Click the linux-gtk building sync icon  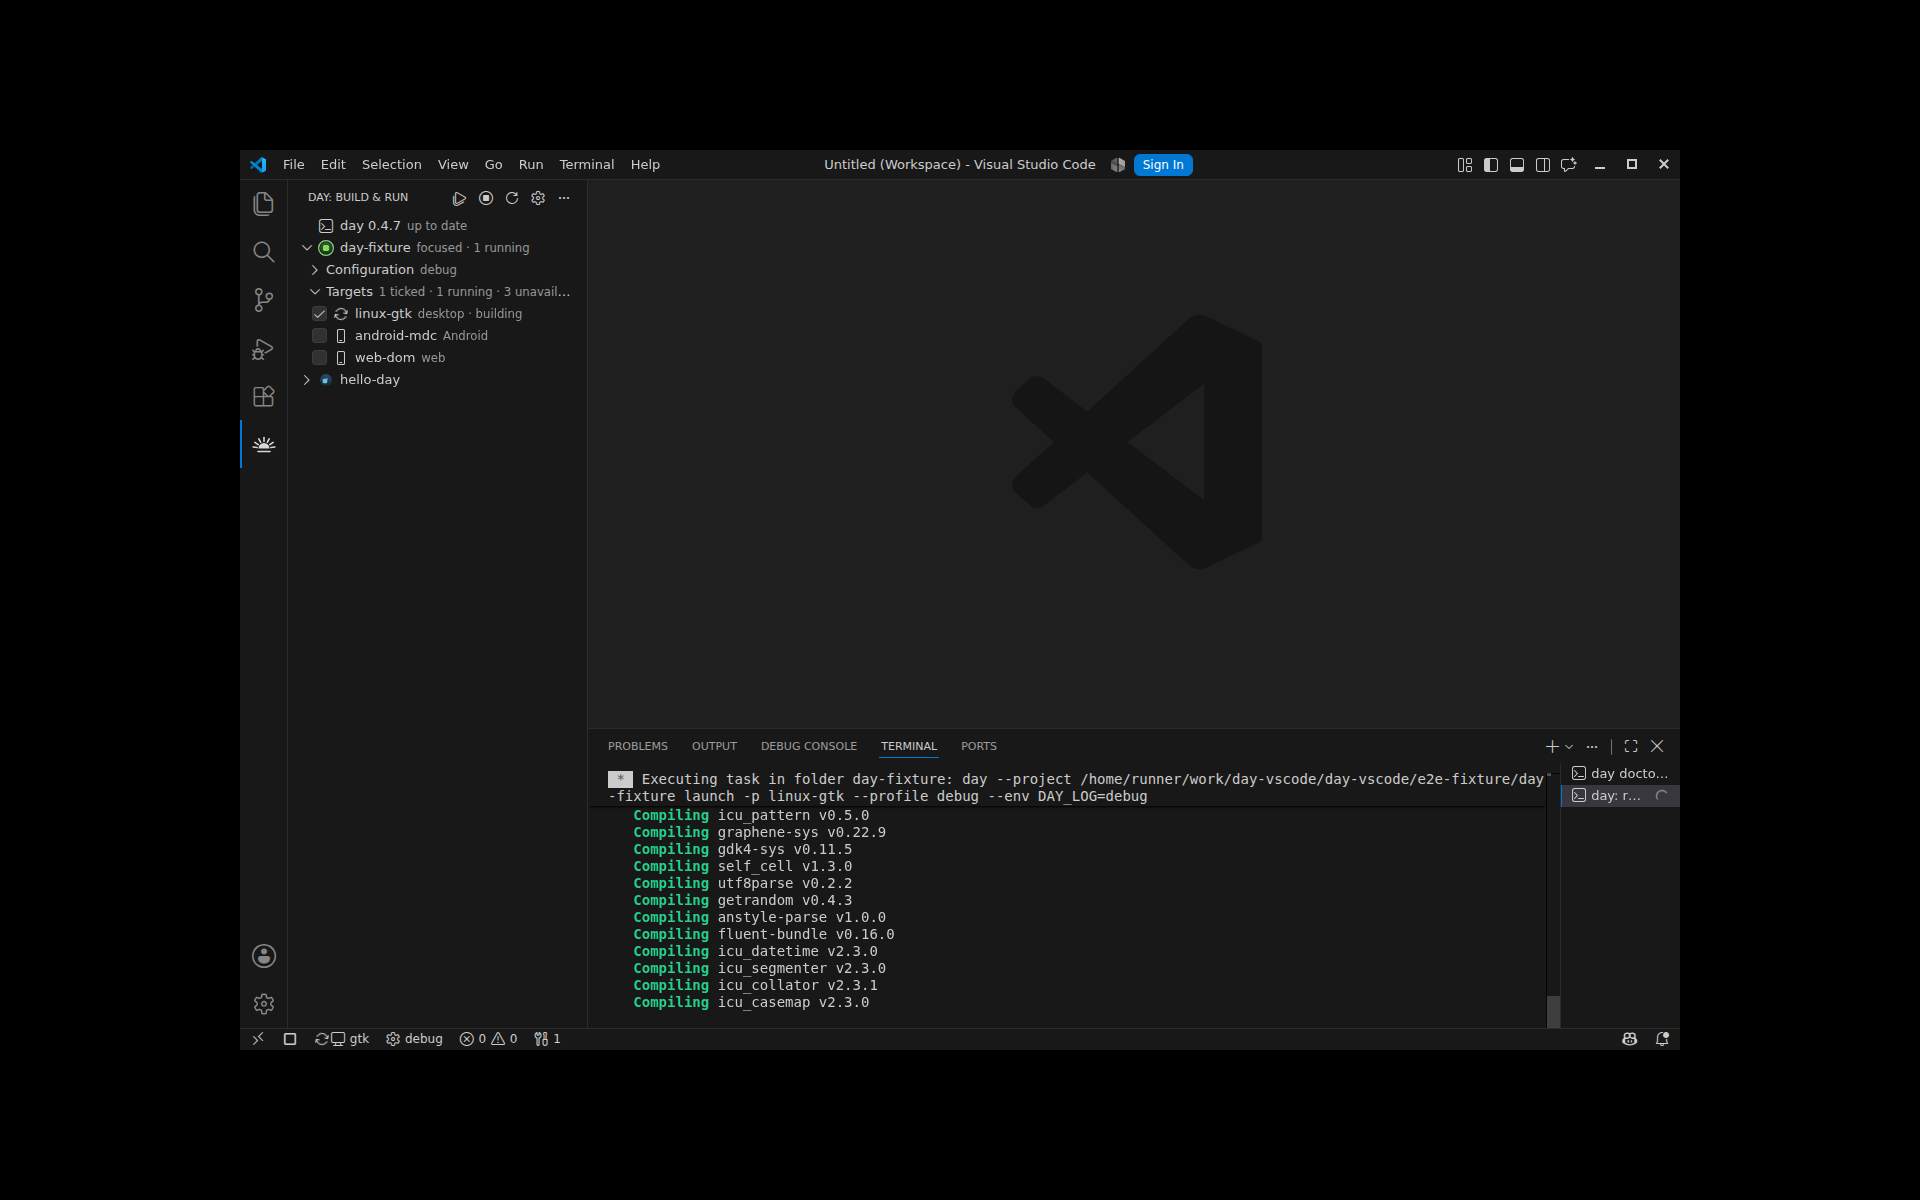(341, 314)
